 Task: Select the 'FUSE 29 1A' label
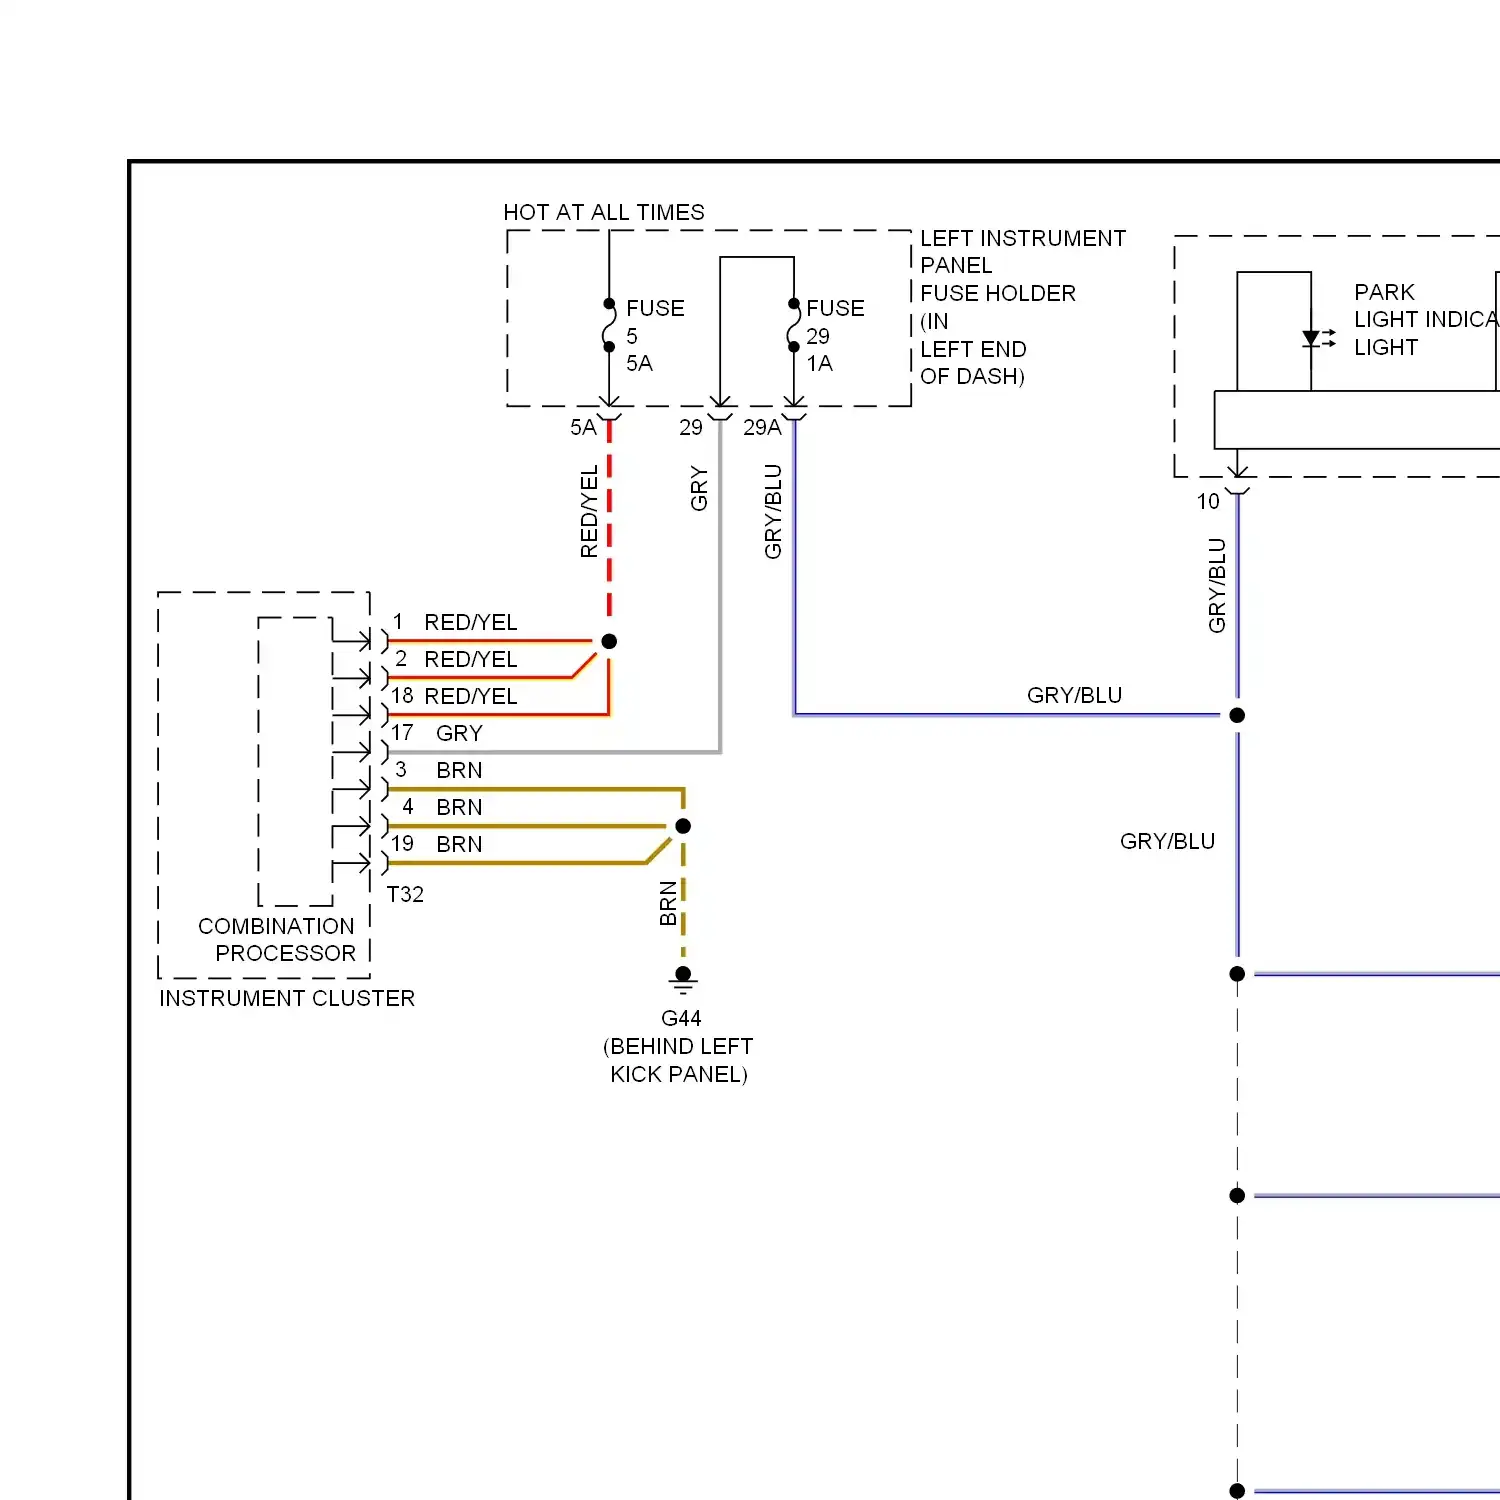(x=835, y=336)
